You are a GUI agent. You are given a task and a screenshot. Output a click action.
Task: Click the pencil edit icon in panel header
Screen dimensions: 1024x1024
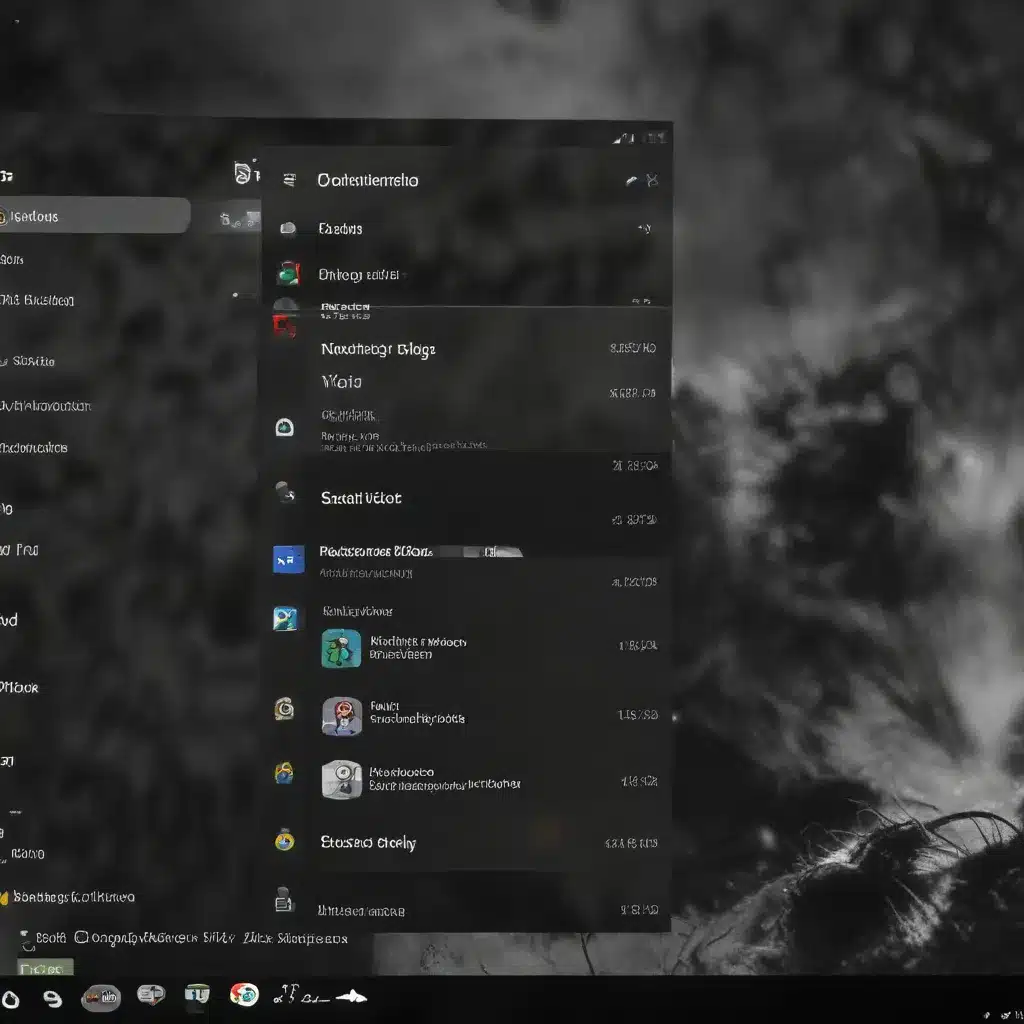coord(631,180)
